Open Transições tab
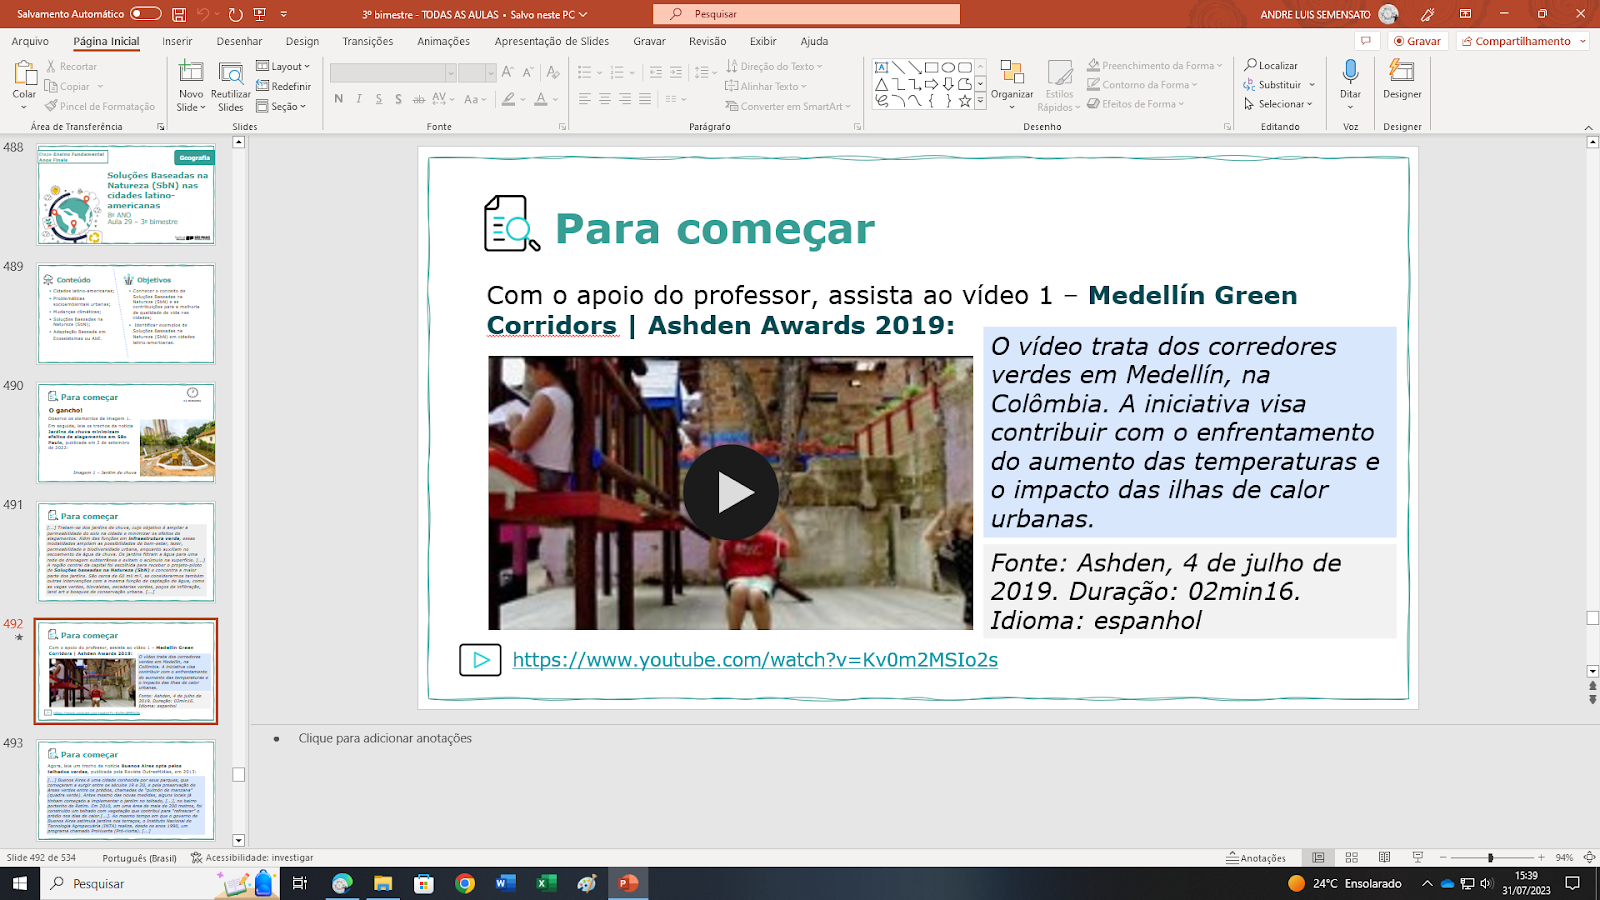The image size is (1600, 900). coord(368,41)
